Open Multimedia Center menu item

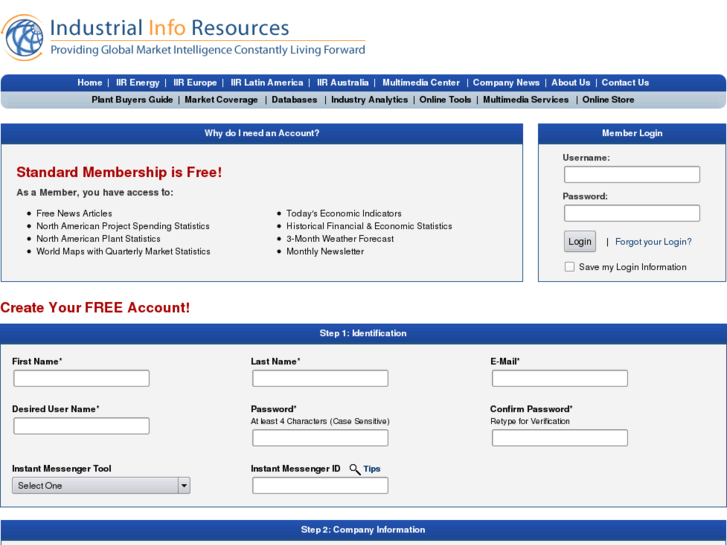pos(421,83)
